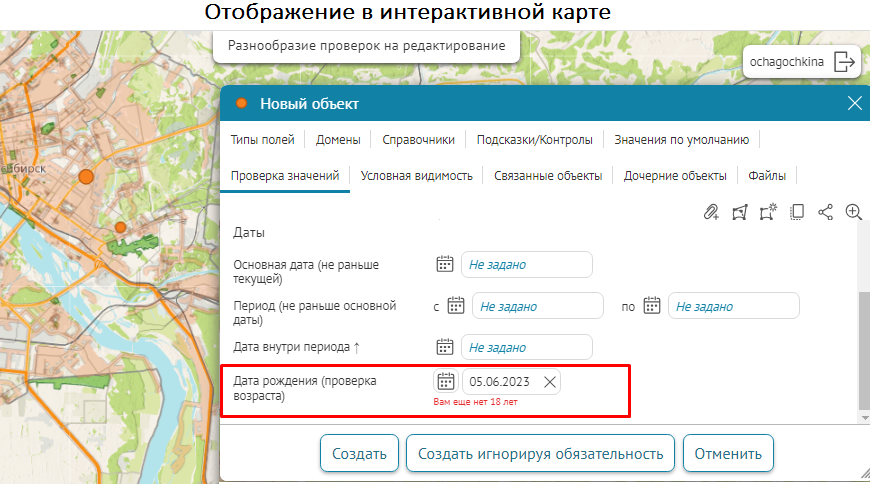Click the create new geometry icon
Screen dimensions: 872x484
coord(768,212)
